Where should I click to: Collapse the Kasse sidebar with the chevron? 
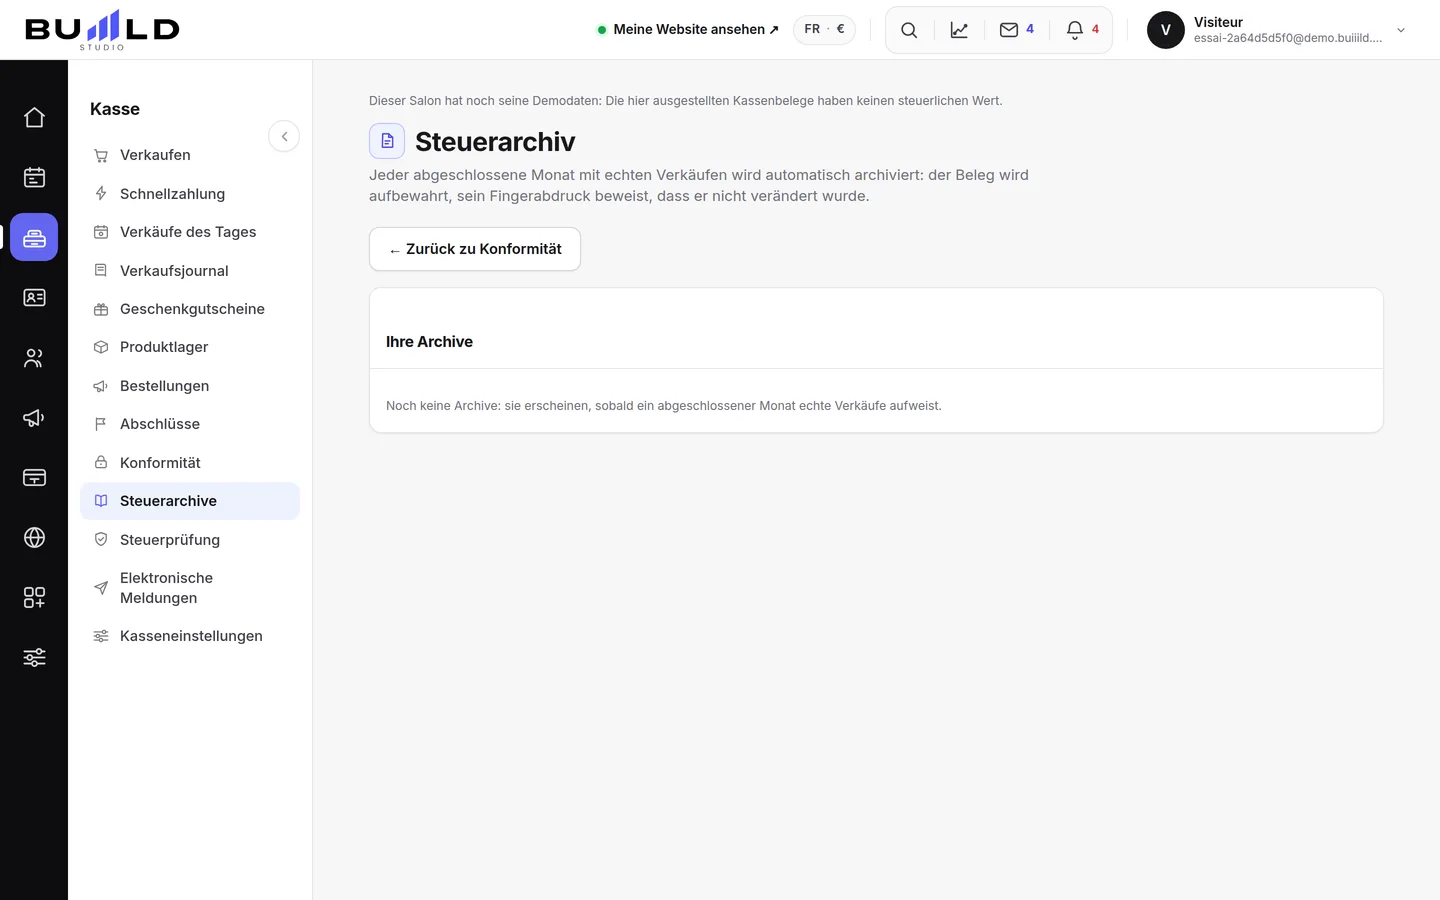(284, 136)
